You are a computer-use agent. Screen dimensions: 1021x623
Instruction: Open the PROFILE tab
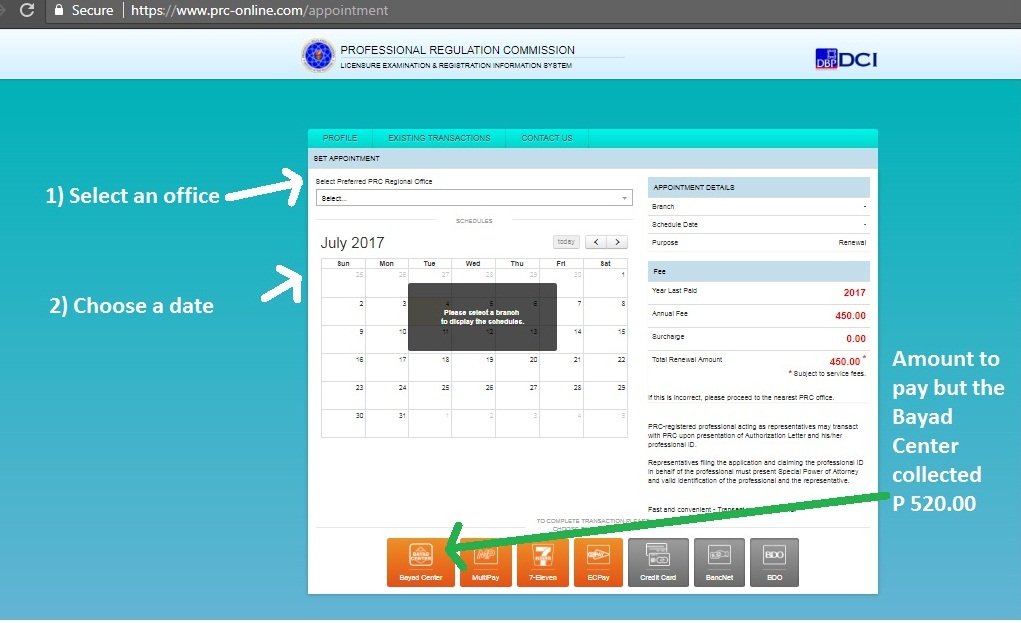pos(340,138)
